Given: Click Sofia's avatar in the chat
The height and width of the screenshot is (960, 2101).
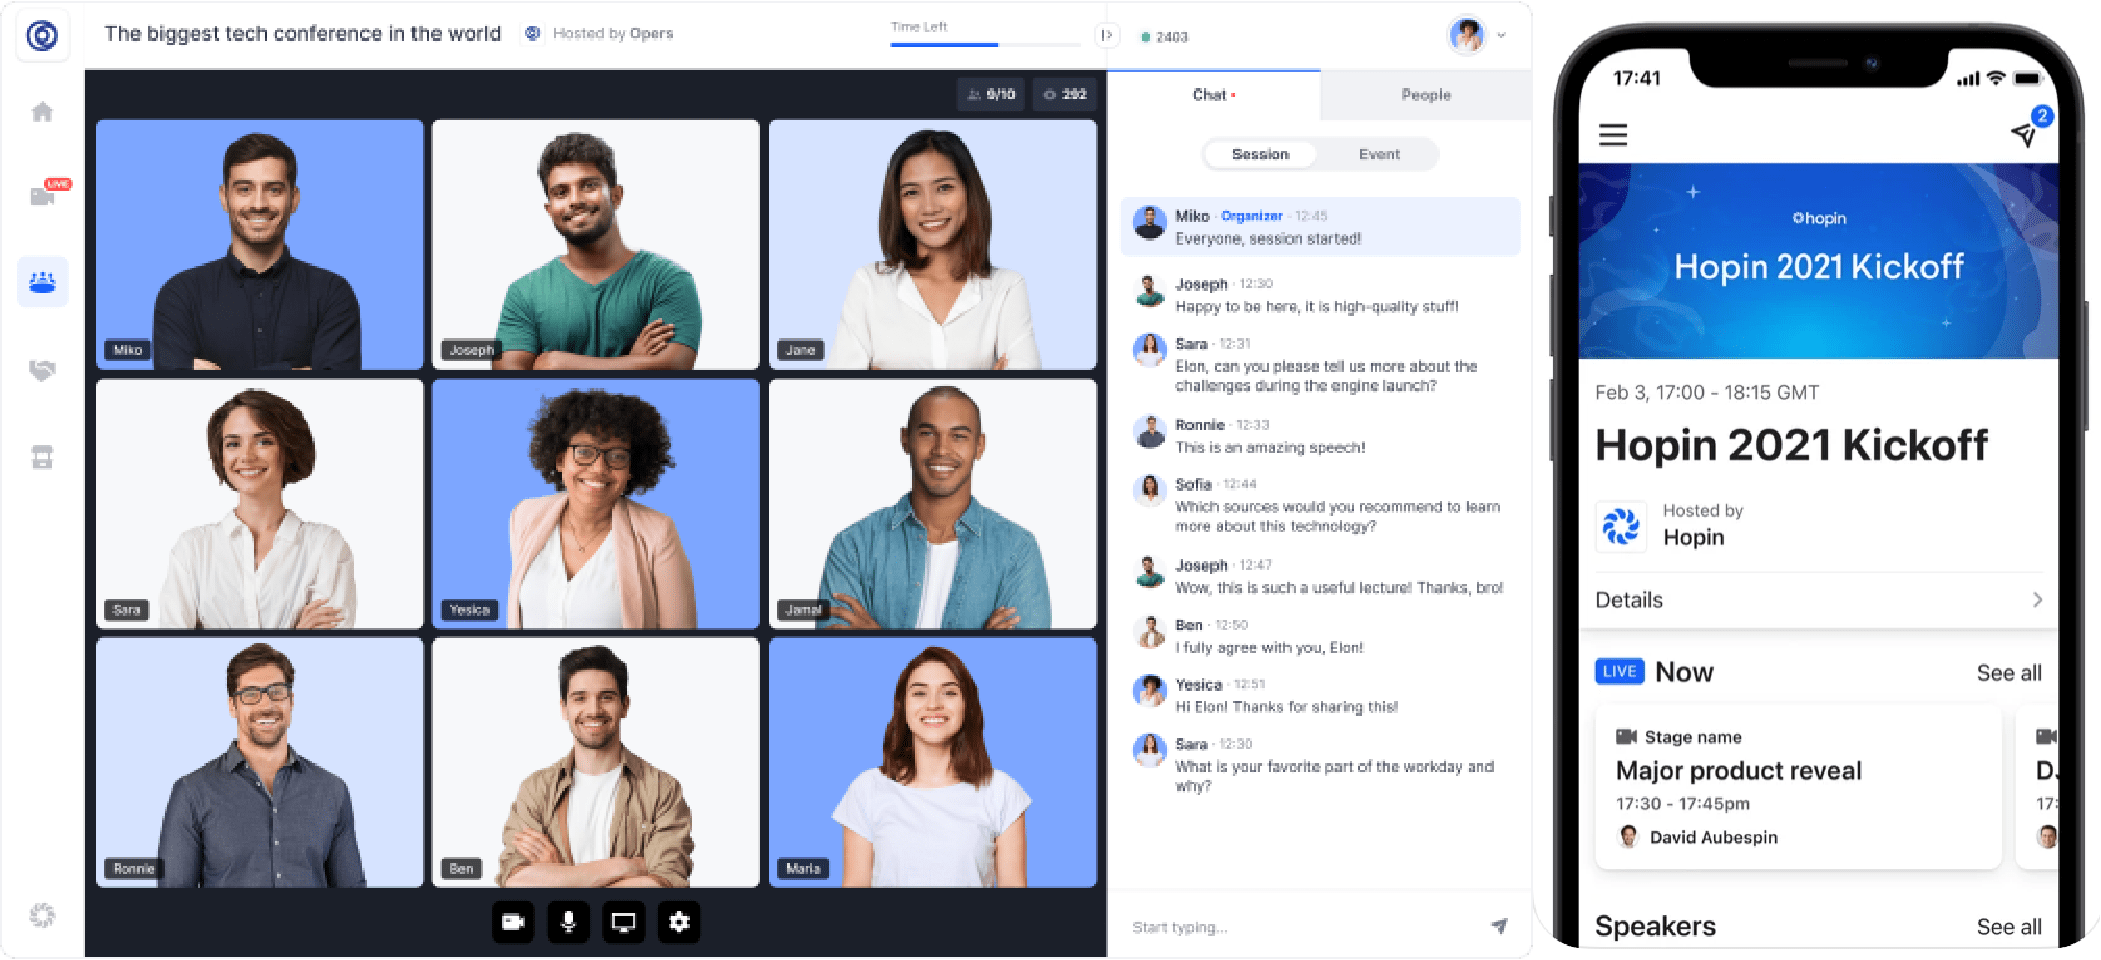Looking at the screenshot, I should coord(1150,491).
